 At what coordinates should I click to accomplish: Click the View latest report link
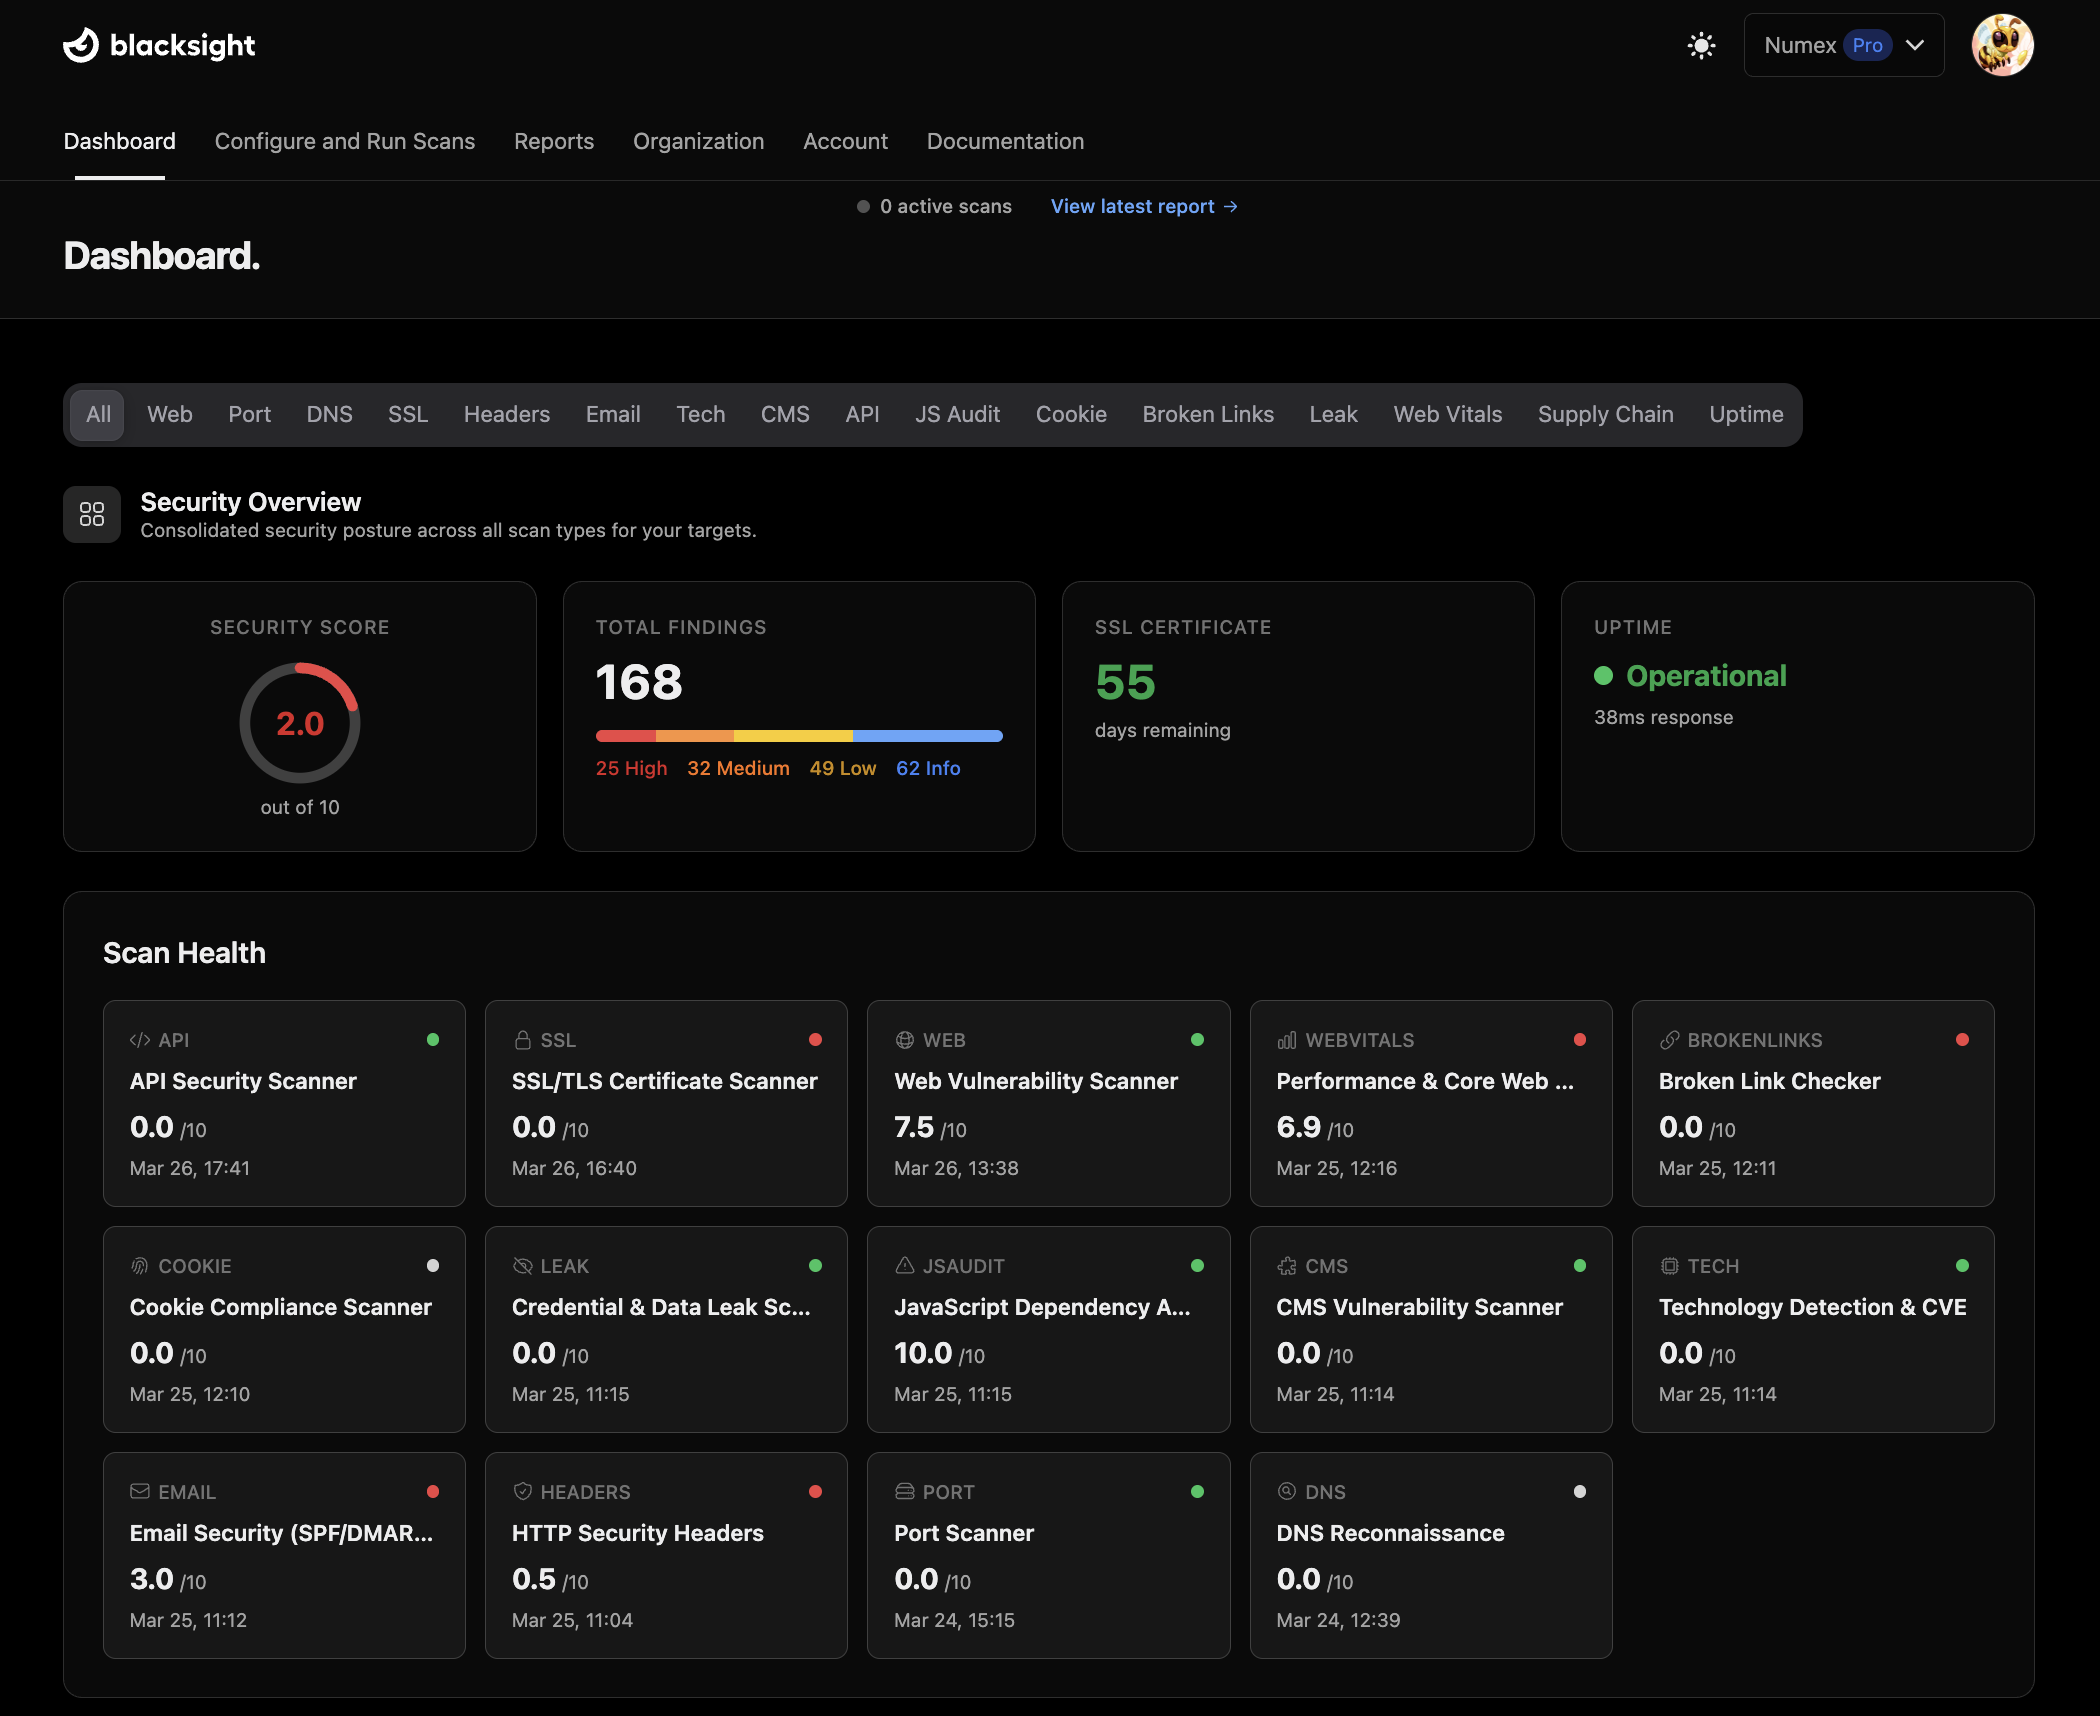coord(1143,206)
